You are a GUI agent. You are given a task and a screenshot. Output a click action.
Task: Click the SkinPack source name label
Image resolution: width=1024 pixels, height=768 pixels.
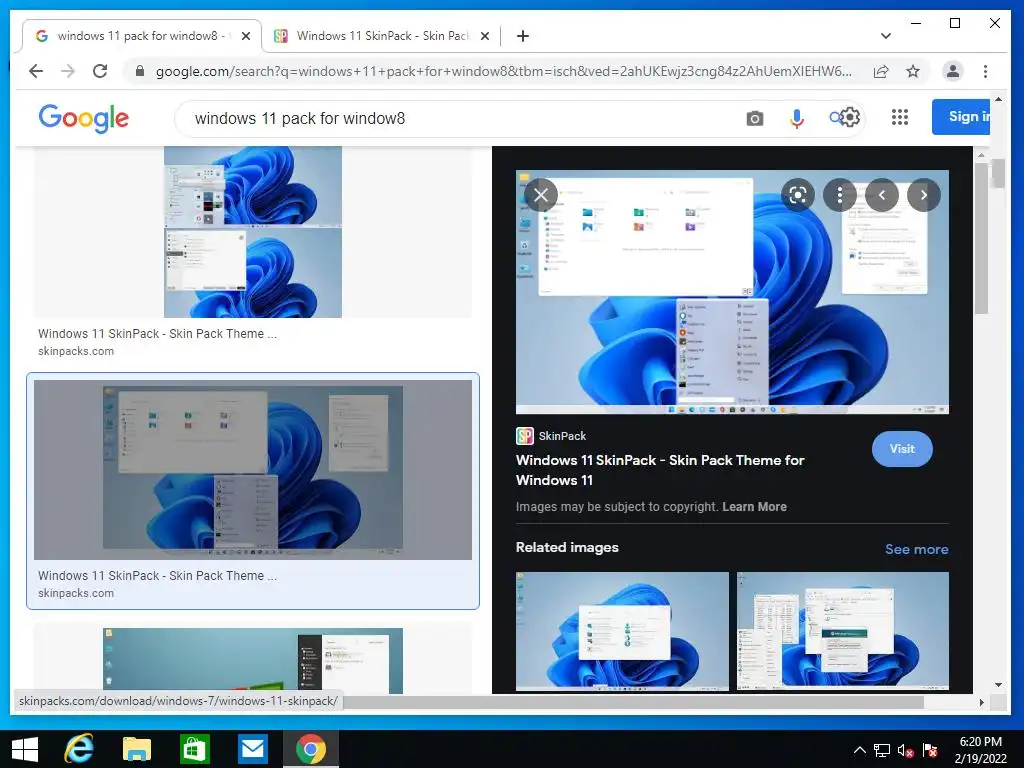tap(562, 436)
